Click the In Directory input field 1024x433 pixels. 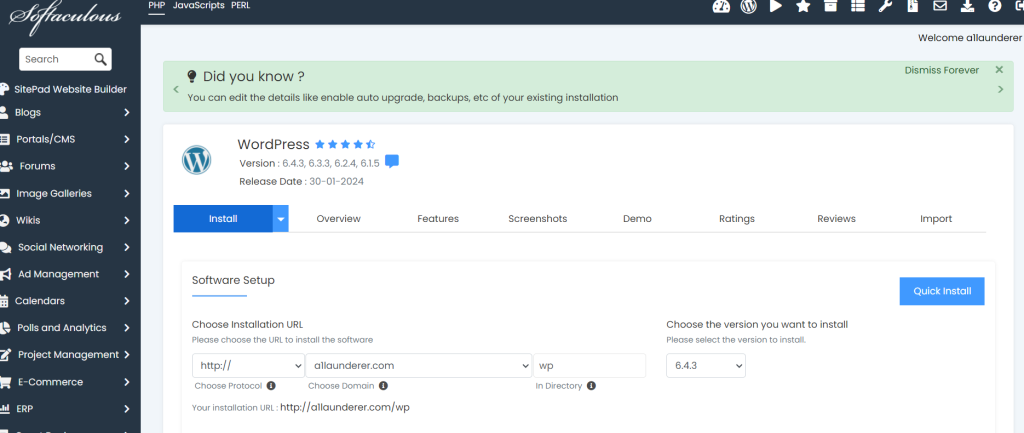point(590,366)
